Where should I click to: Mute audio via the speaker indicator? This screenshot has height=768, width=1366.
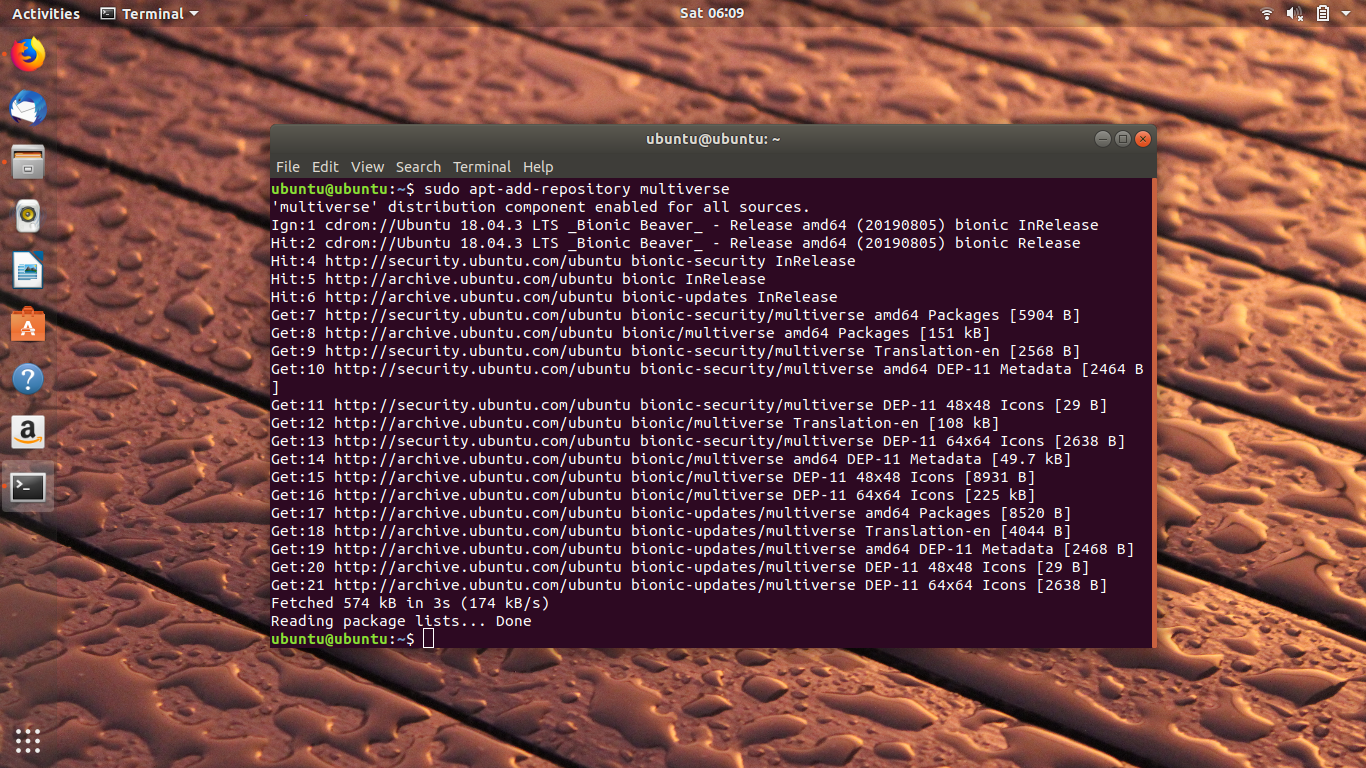pos(1294,13)
